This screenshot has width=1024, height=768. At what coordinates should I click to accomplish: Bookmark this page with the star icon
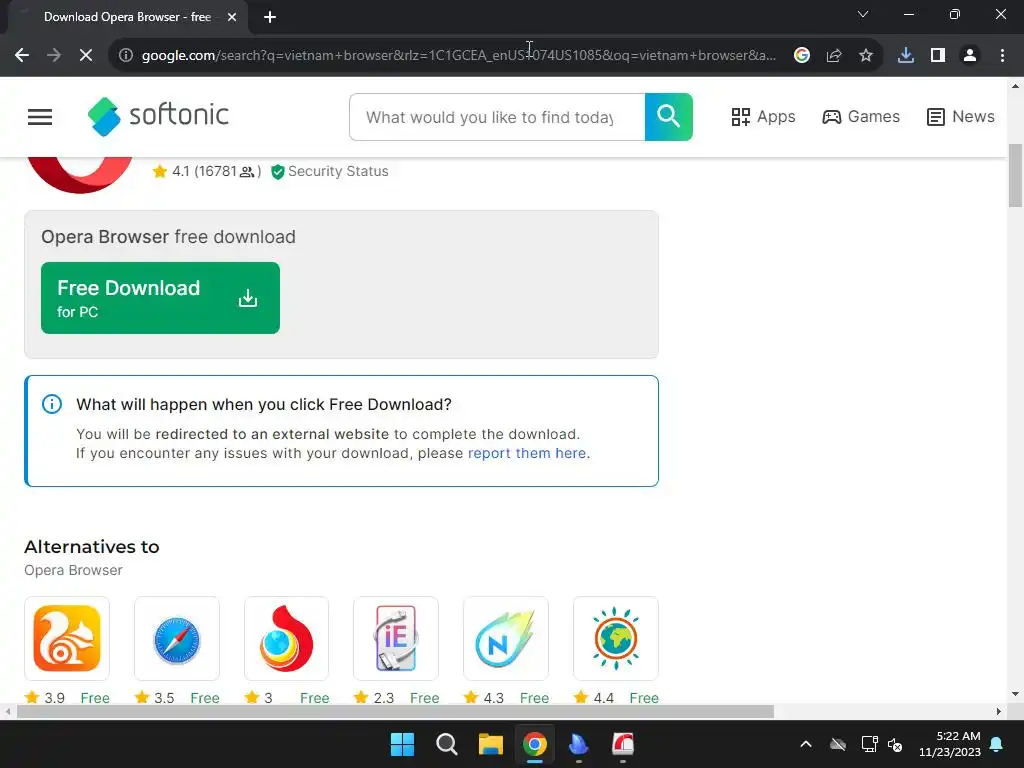866,56
